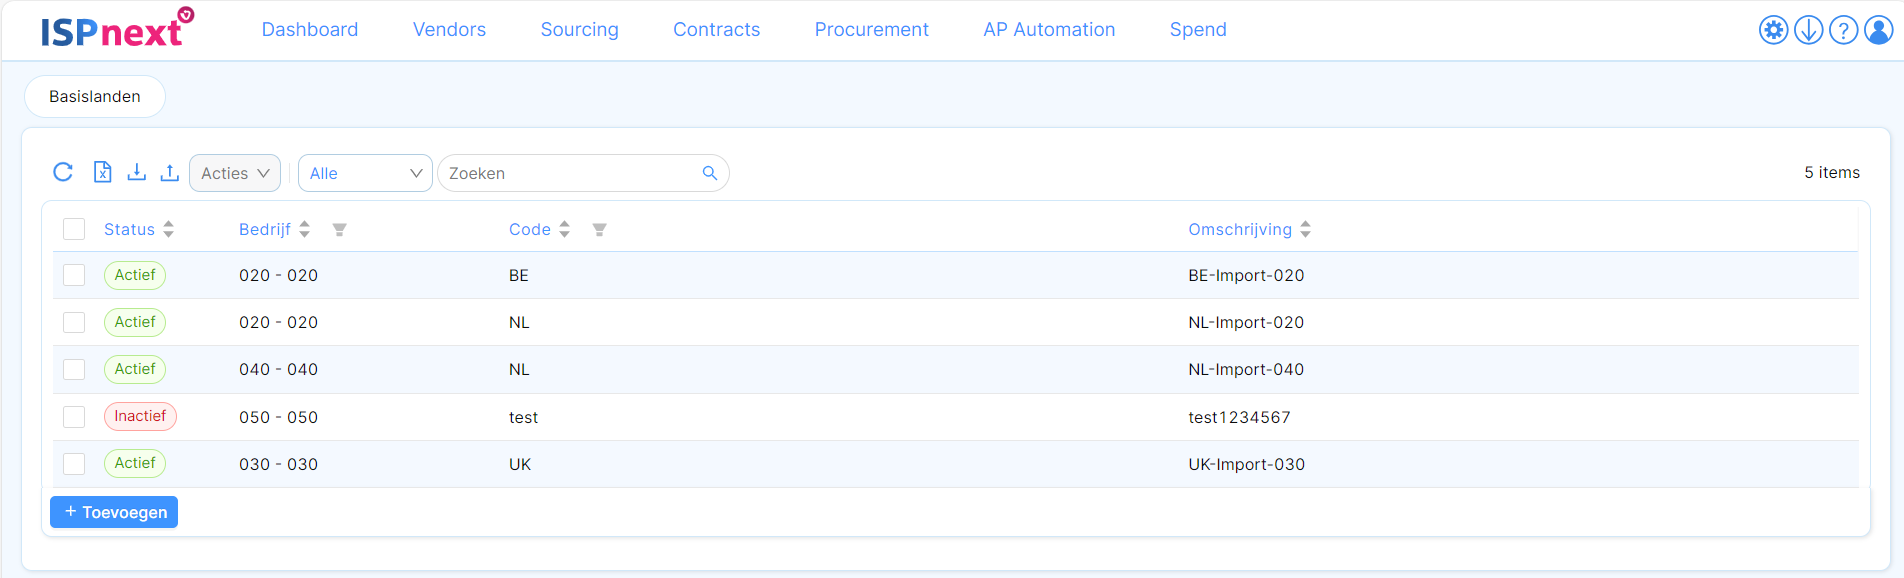Check the header select-all checkbox
The width and height of the screenshot is (1904, 578).
click(x=74, y=229)
